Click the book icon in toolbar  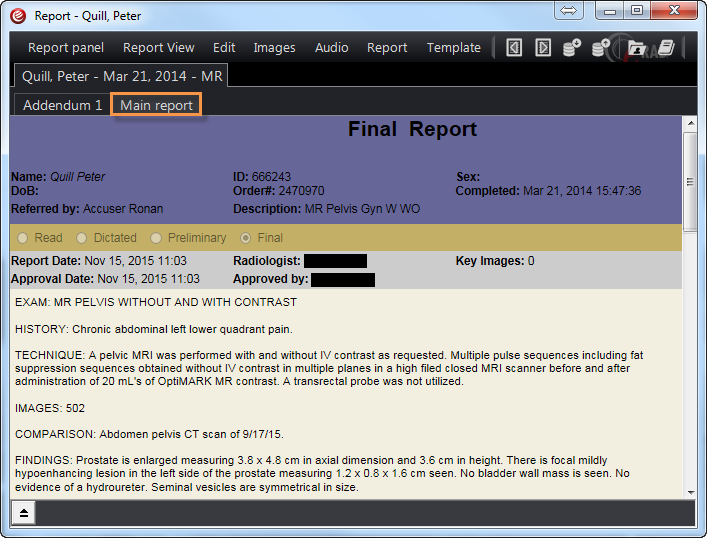pyautogui.click(x=667, y=47)
